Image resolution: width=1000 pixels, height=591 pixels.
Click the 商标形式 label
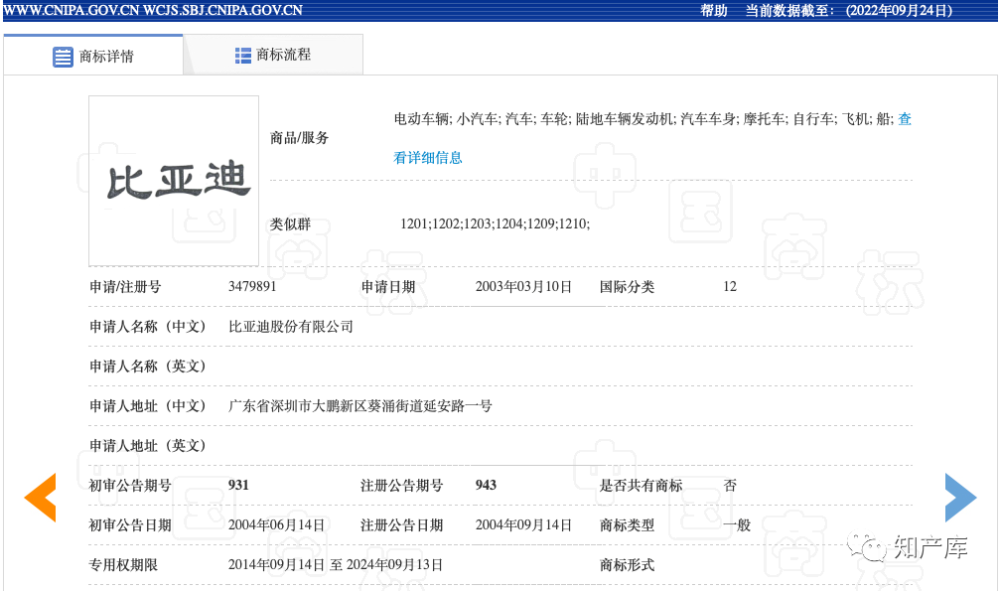(627, 565)
